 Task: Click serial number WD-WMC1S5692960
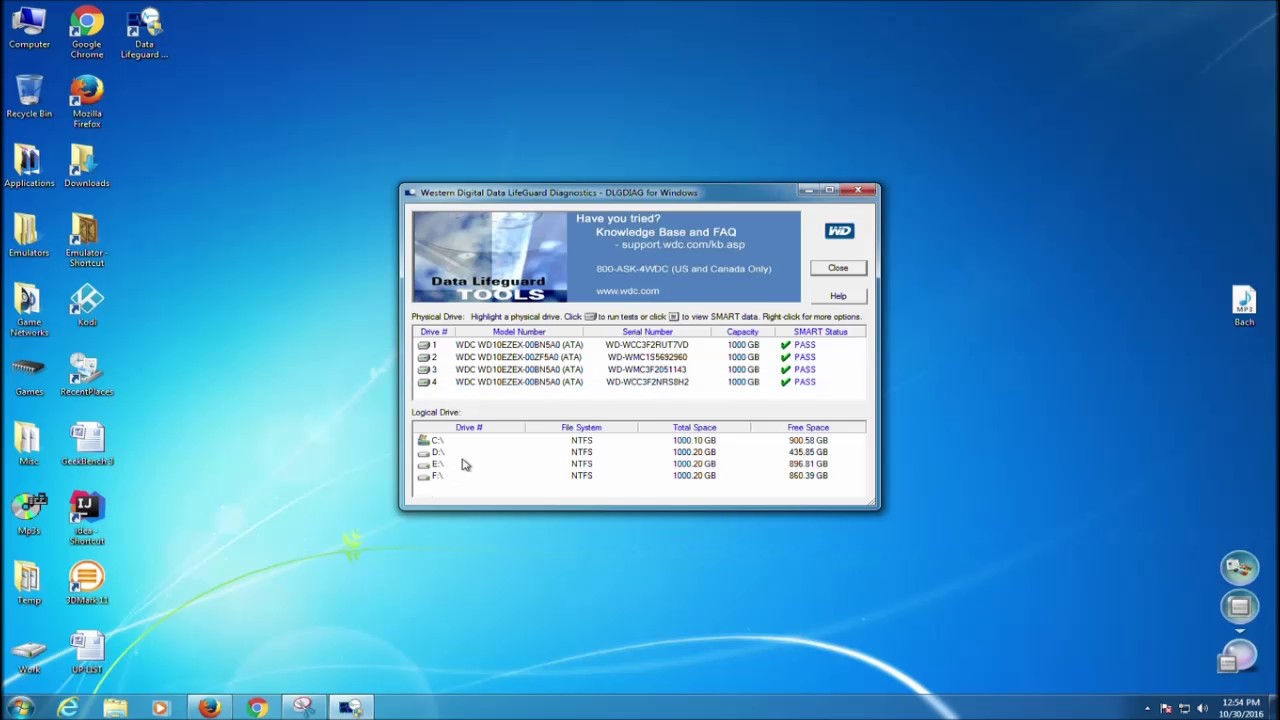click(x=647, y=357)
